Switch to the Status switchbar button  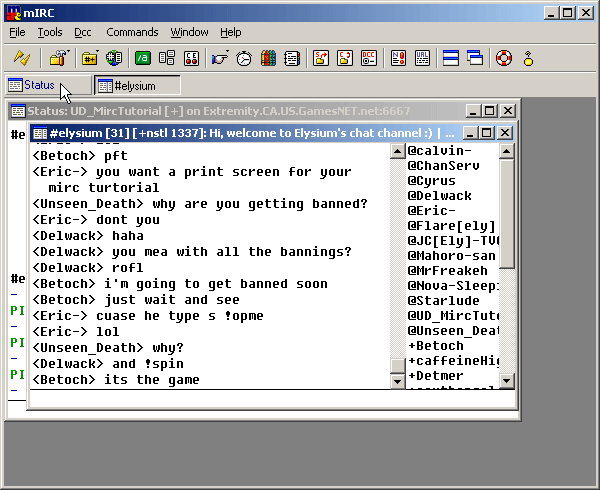49,85
